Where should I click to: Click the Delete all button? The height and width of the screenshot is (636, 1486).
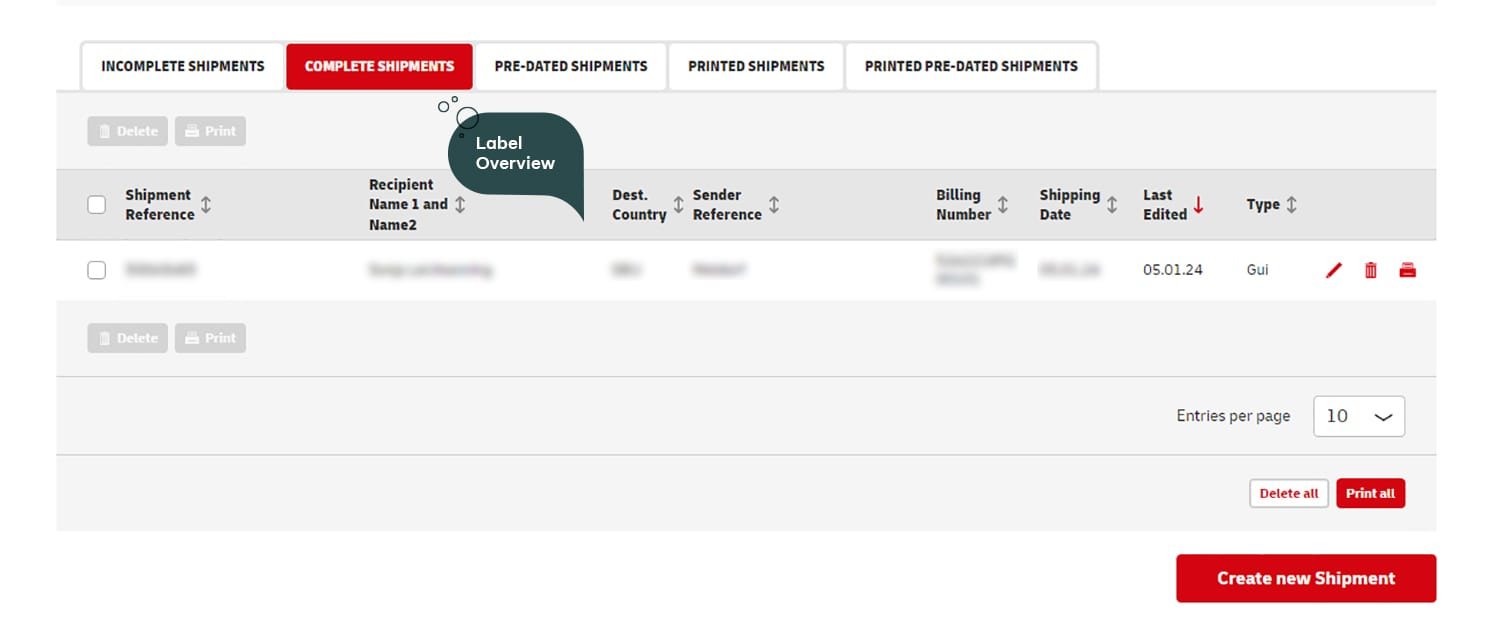pyautogui.click(x=1288, y=494)
